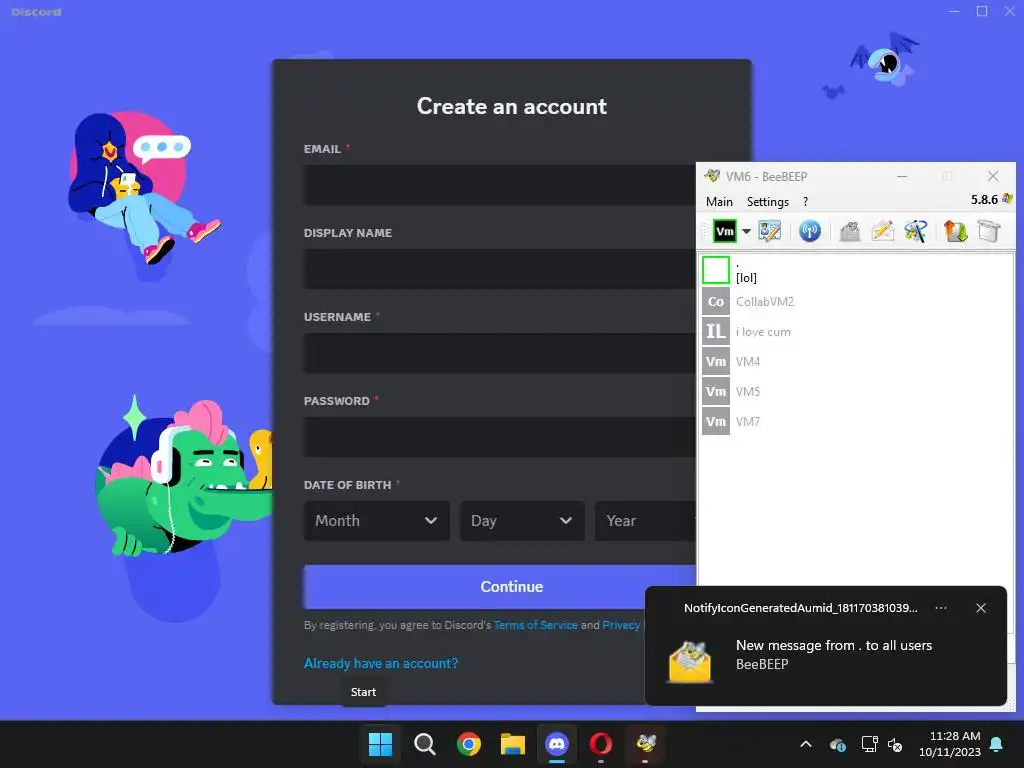Click the Vm user avatar in BeeBEEP toolbar
Image resolution: width=1024 pixels, height=768 pixels.
click(x=724, y=231)
